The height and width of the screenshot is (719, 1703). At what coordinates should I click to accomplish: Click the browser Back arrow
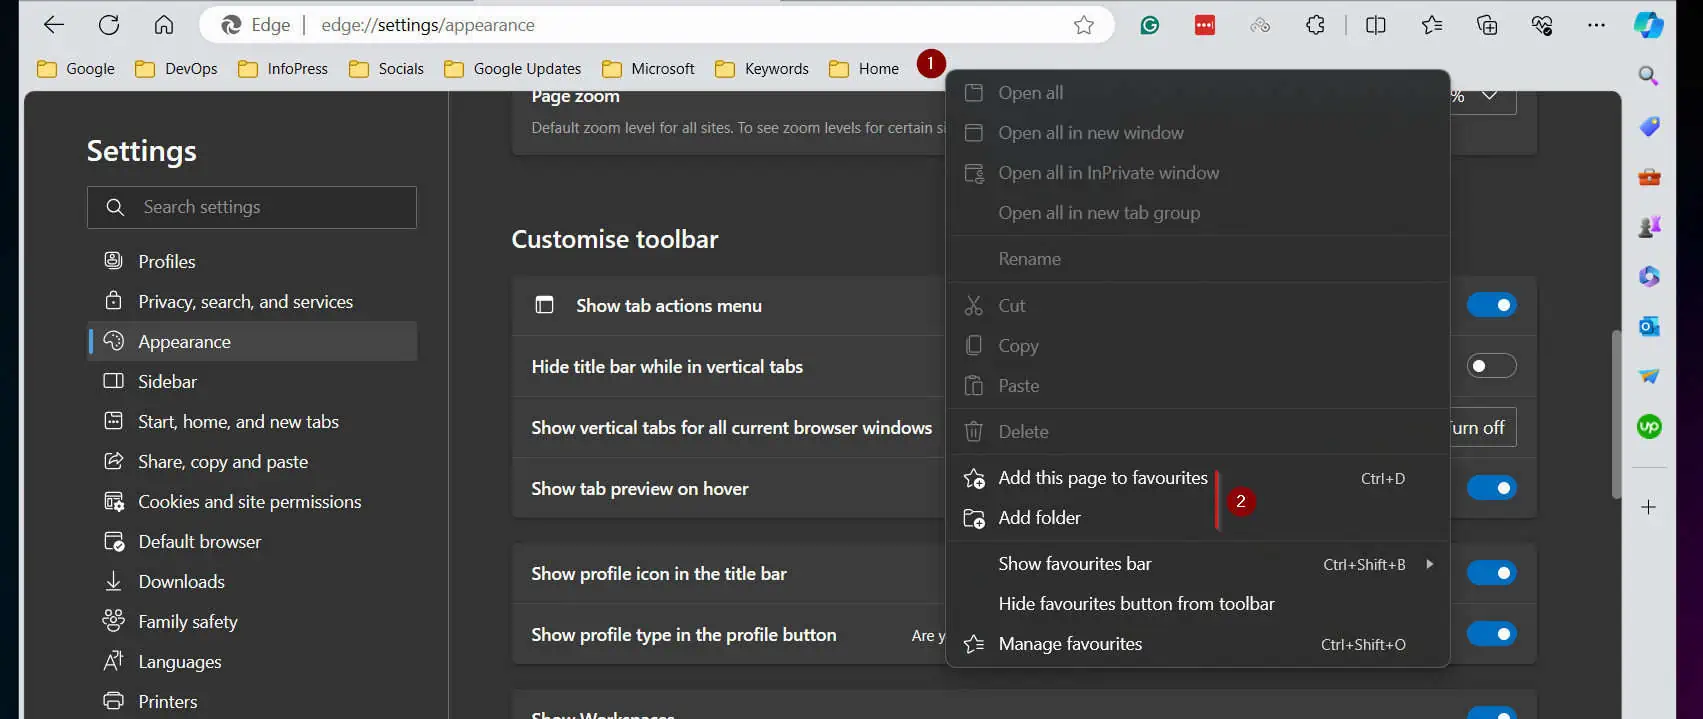tap(54, 25)
